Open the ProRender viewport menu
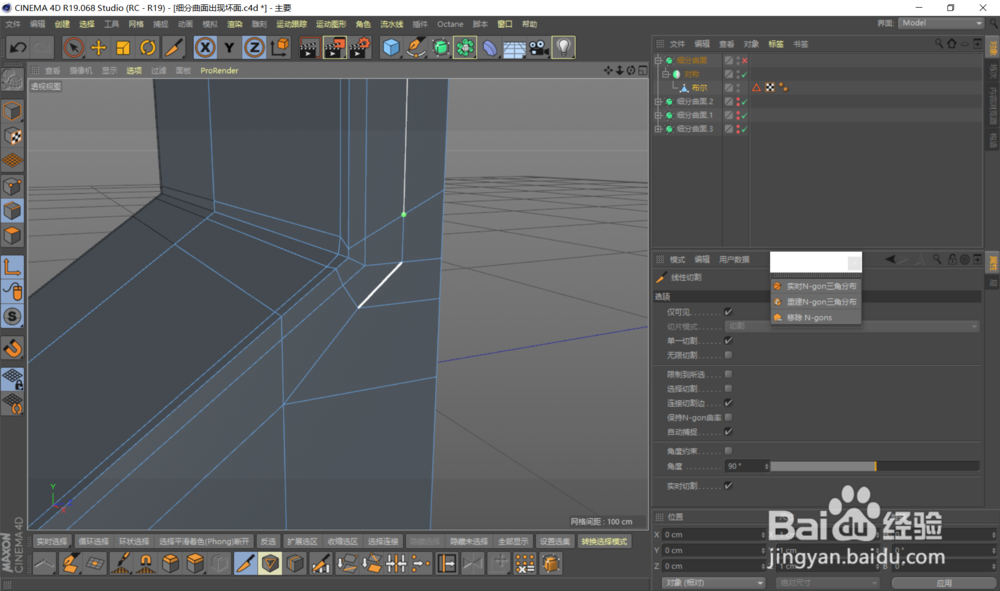Viewport: 1000px width, 591px height. [x=219, y=71]
